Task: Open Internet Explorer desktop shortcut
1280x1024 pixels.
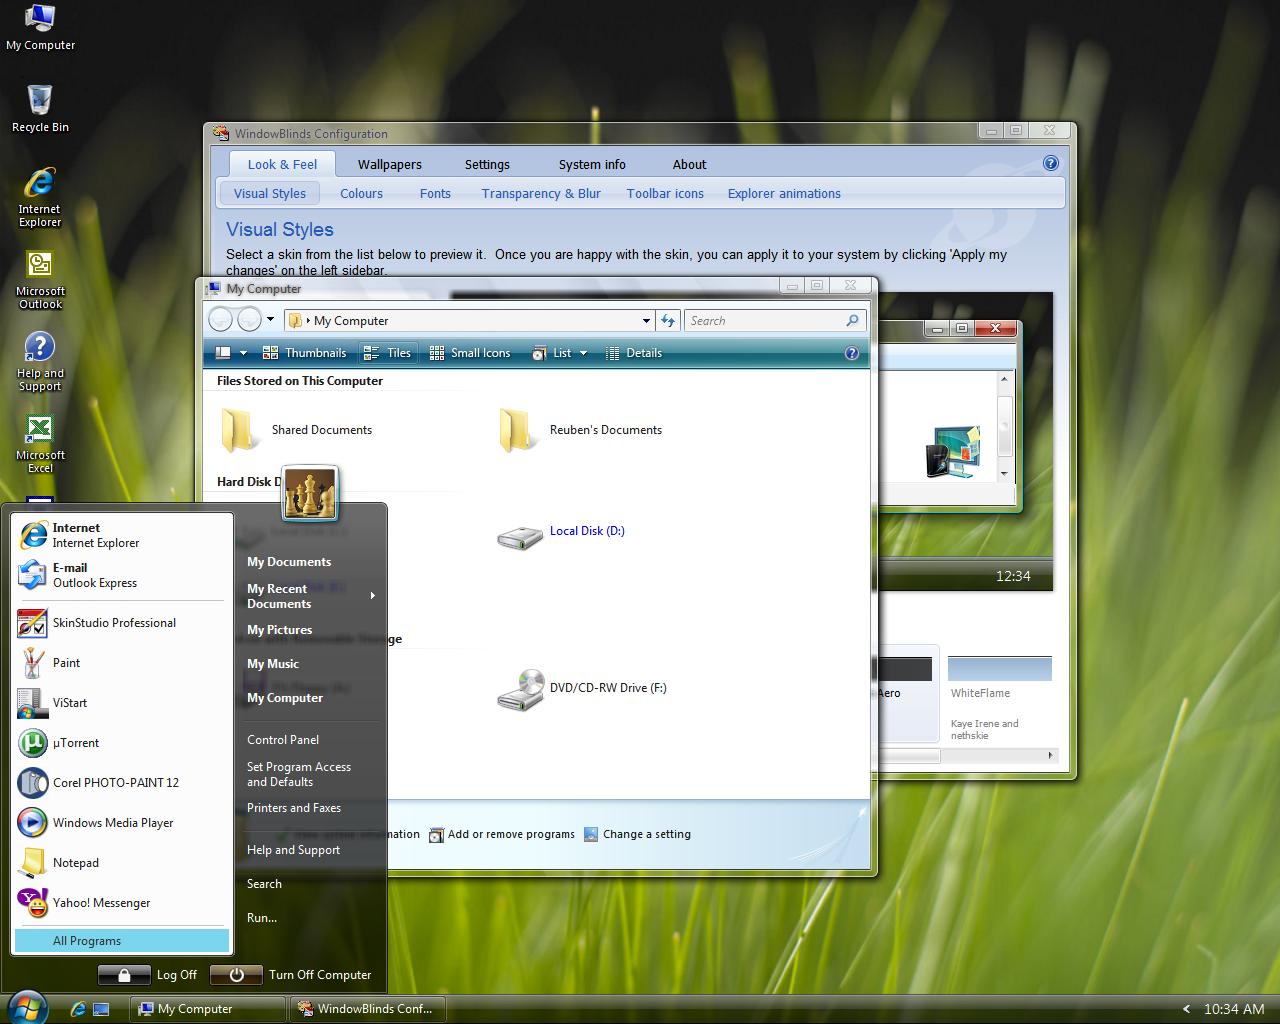Action: pos(40,198)
